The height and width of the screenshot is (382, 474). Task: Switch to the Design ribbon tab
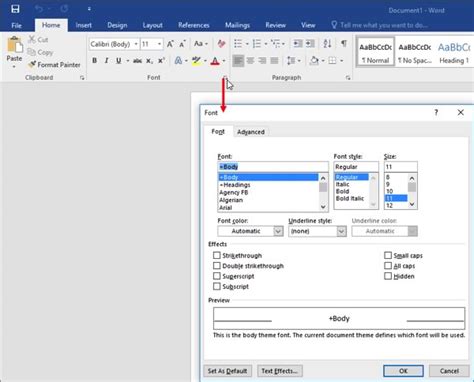coord(117,25)
